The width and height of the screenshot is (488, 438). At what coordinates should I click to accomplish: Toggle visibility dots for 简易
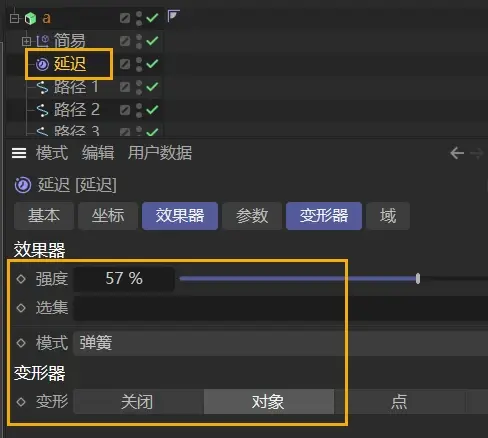click(139, 41)
